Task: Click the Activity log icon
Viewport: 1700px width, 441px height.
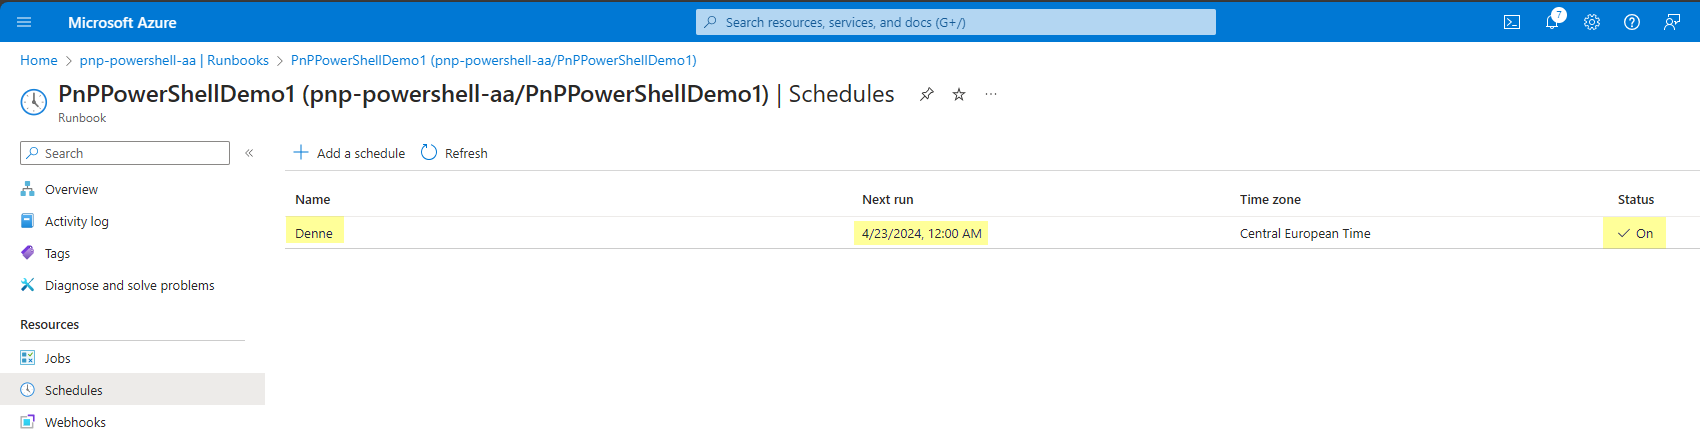Action: coord(28,221)
